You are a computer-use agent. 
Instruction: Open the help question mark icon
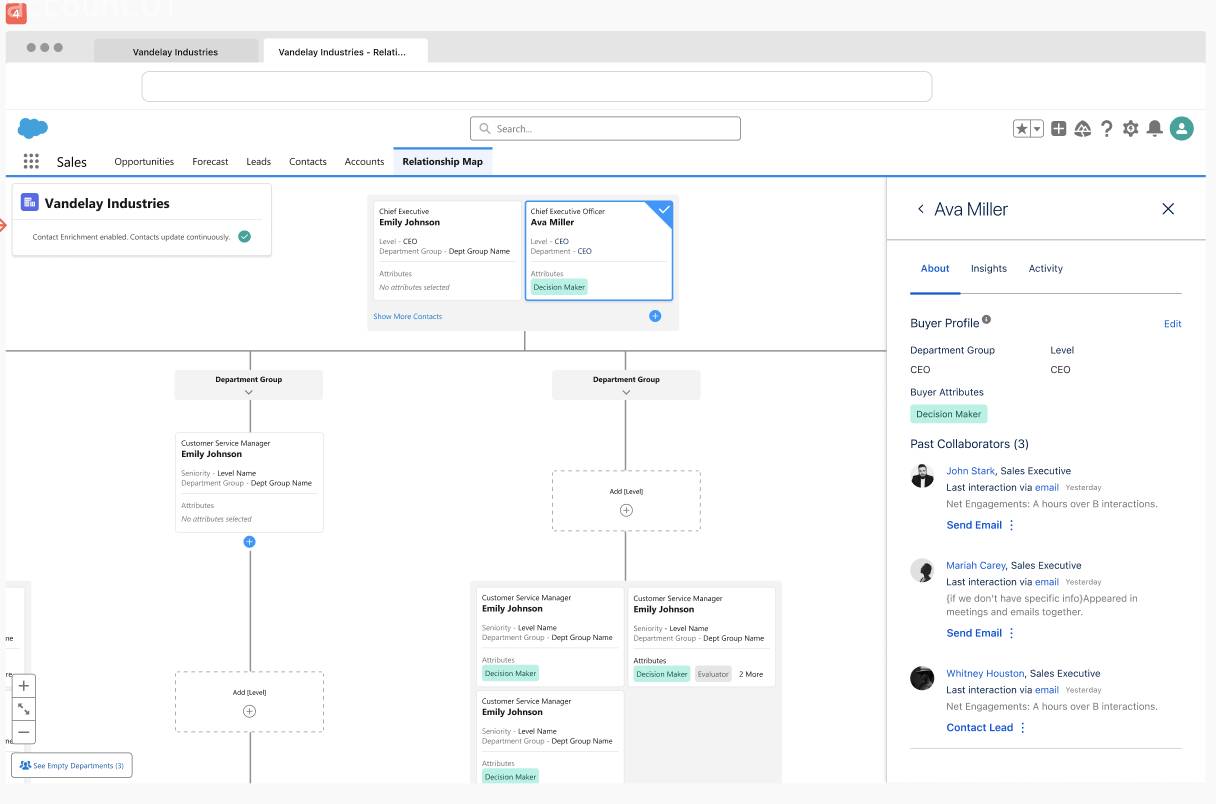pyautogui.click(x=1107, y=128)
